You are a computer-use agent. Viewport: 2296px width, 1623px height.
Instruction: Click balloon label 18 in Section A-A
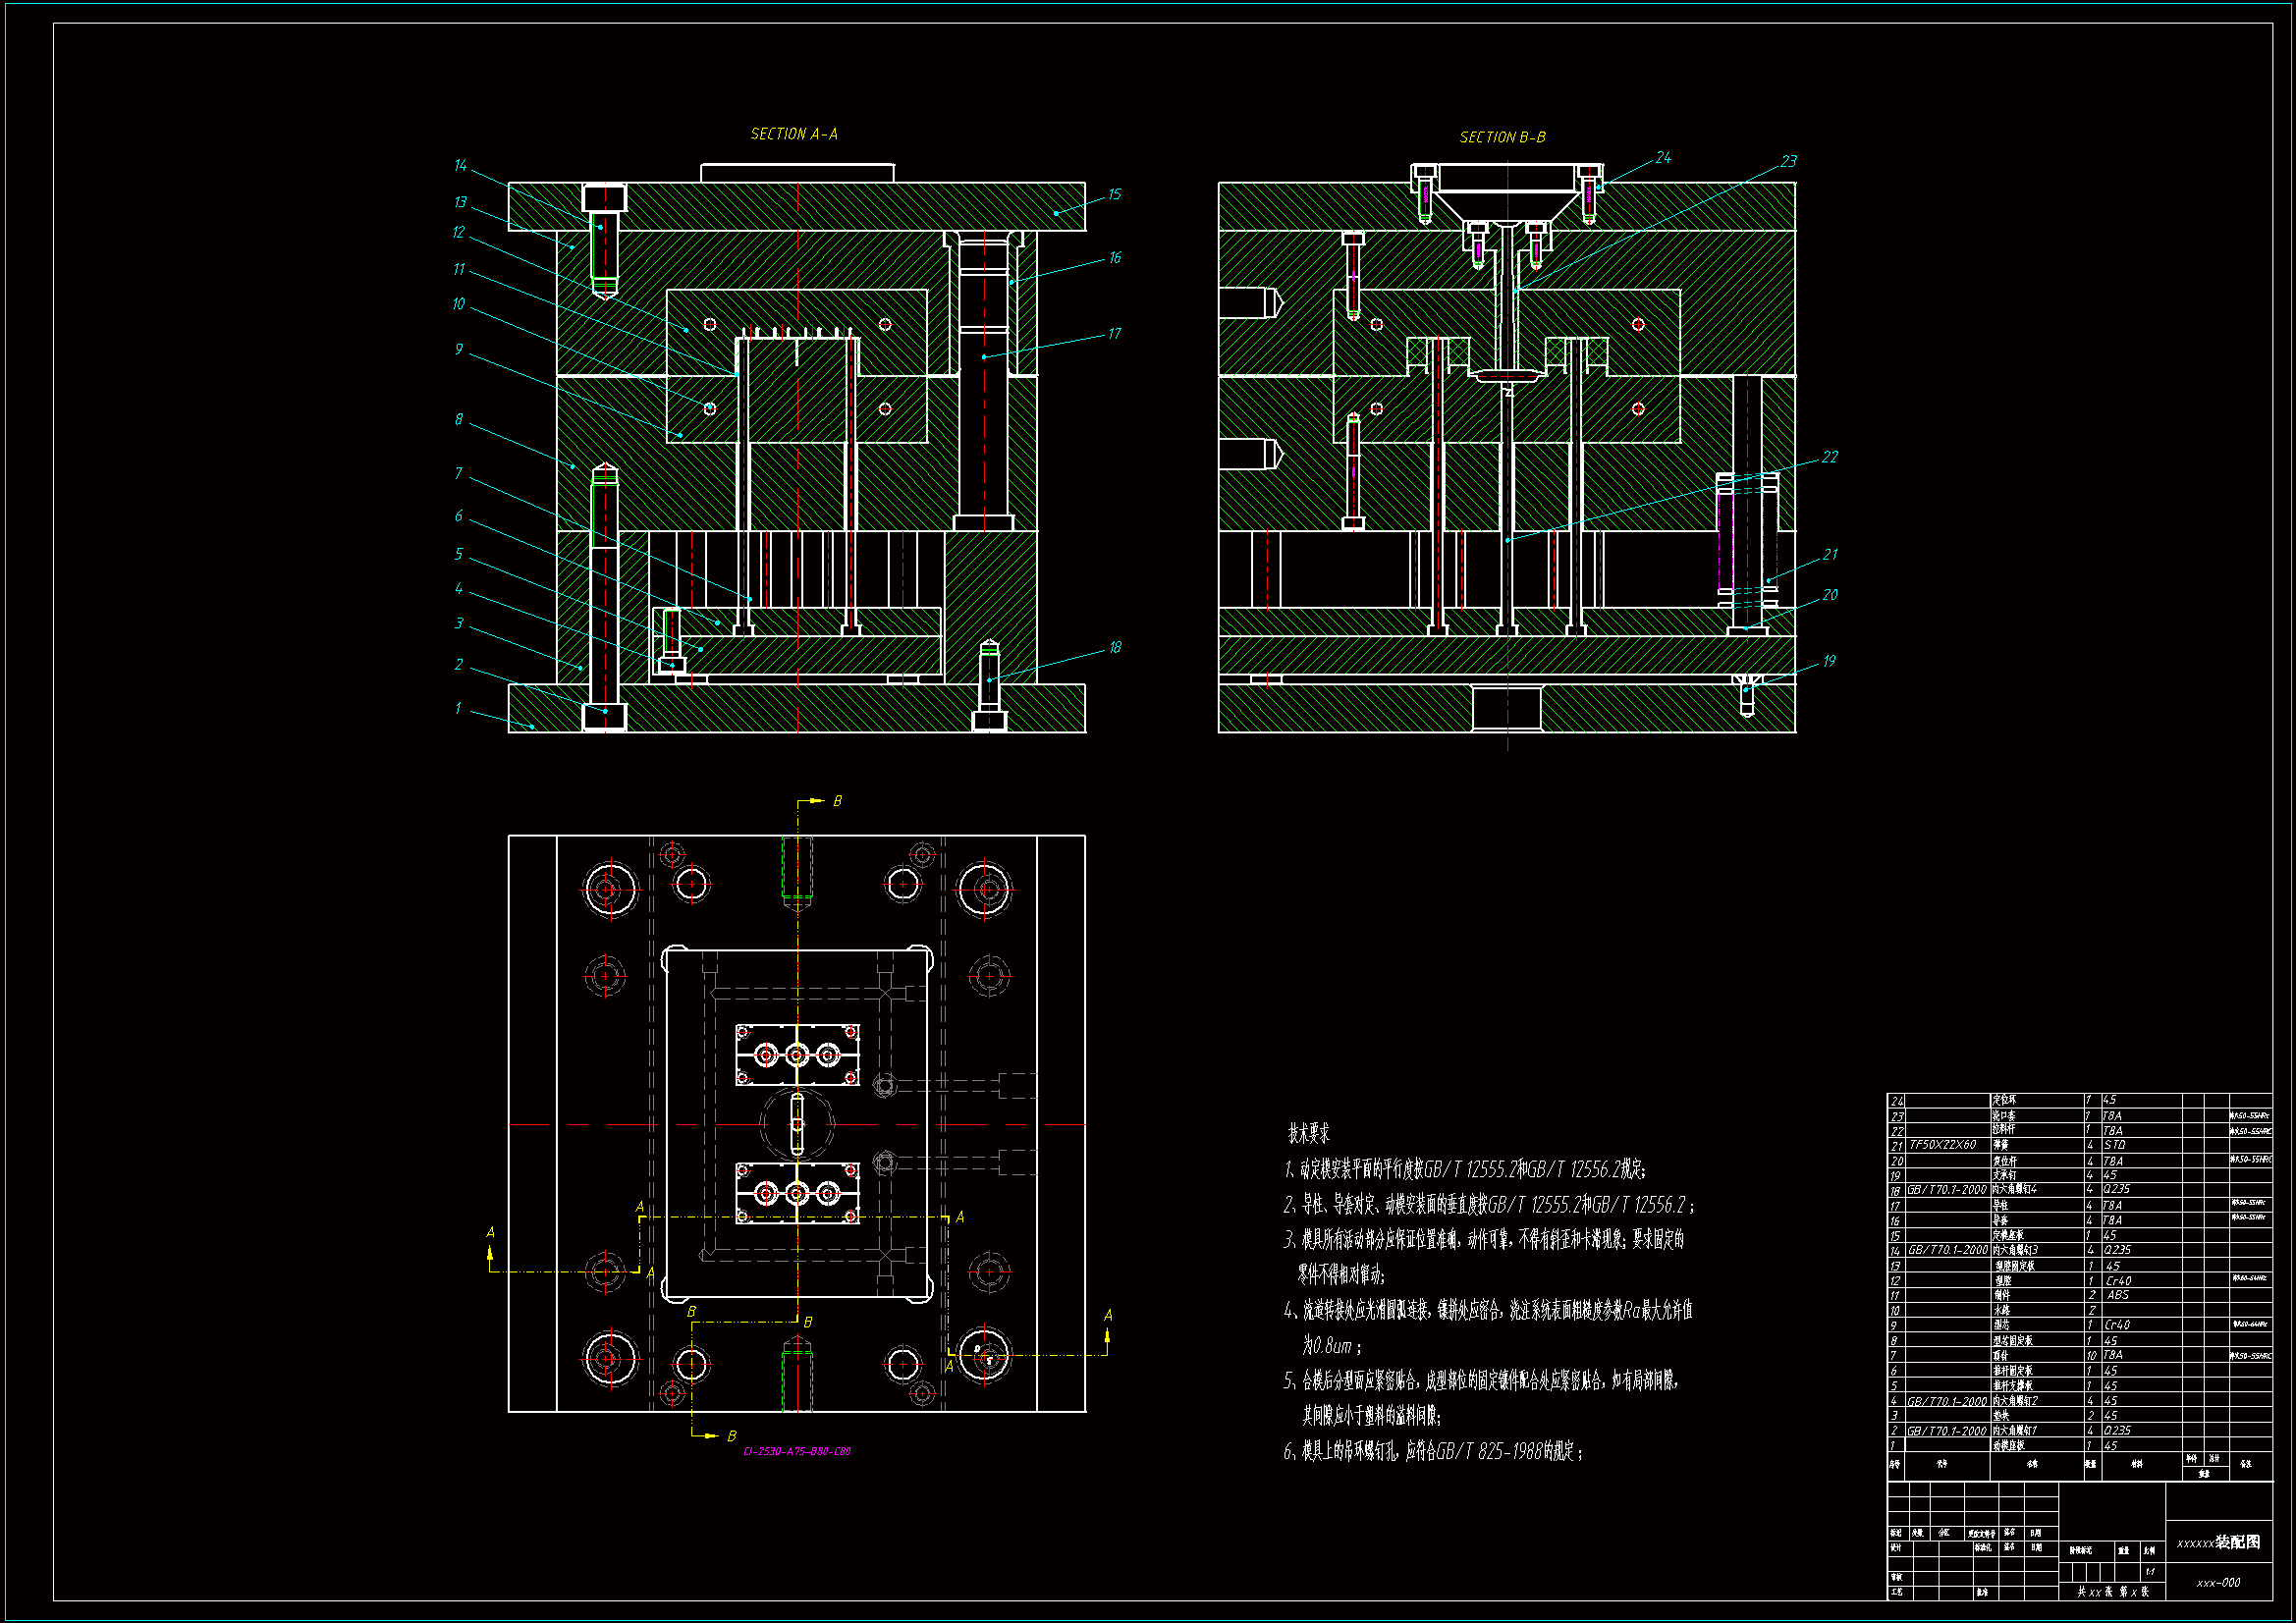tap(1115, 647)
